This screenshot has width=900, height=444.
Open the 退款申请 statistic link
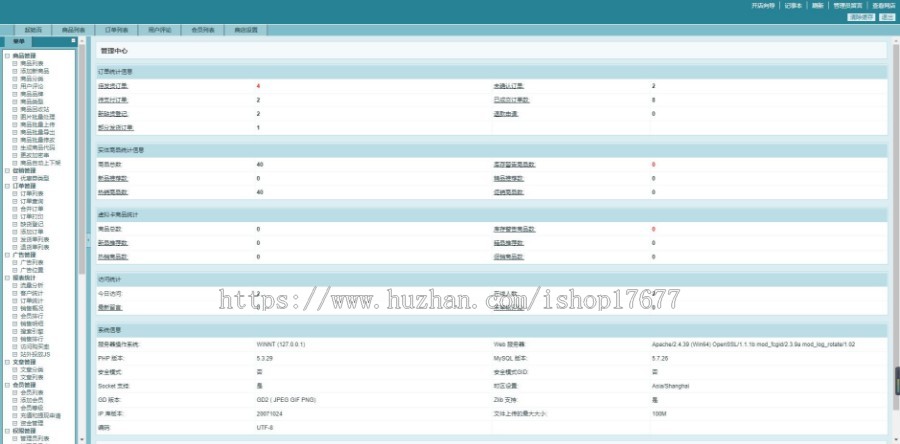click(x=506, y=114)
